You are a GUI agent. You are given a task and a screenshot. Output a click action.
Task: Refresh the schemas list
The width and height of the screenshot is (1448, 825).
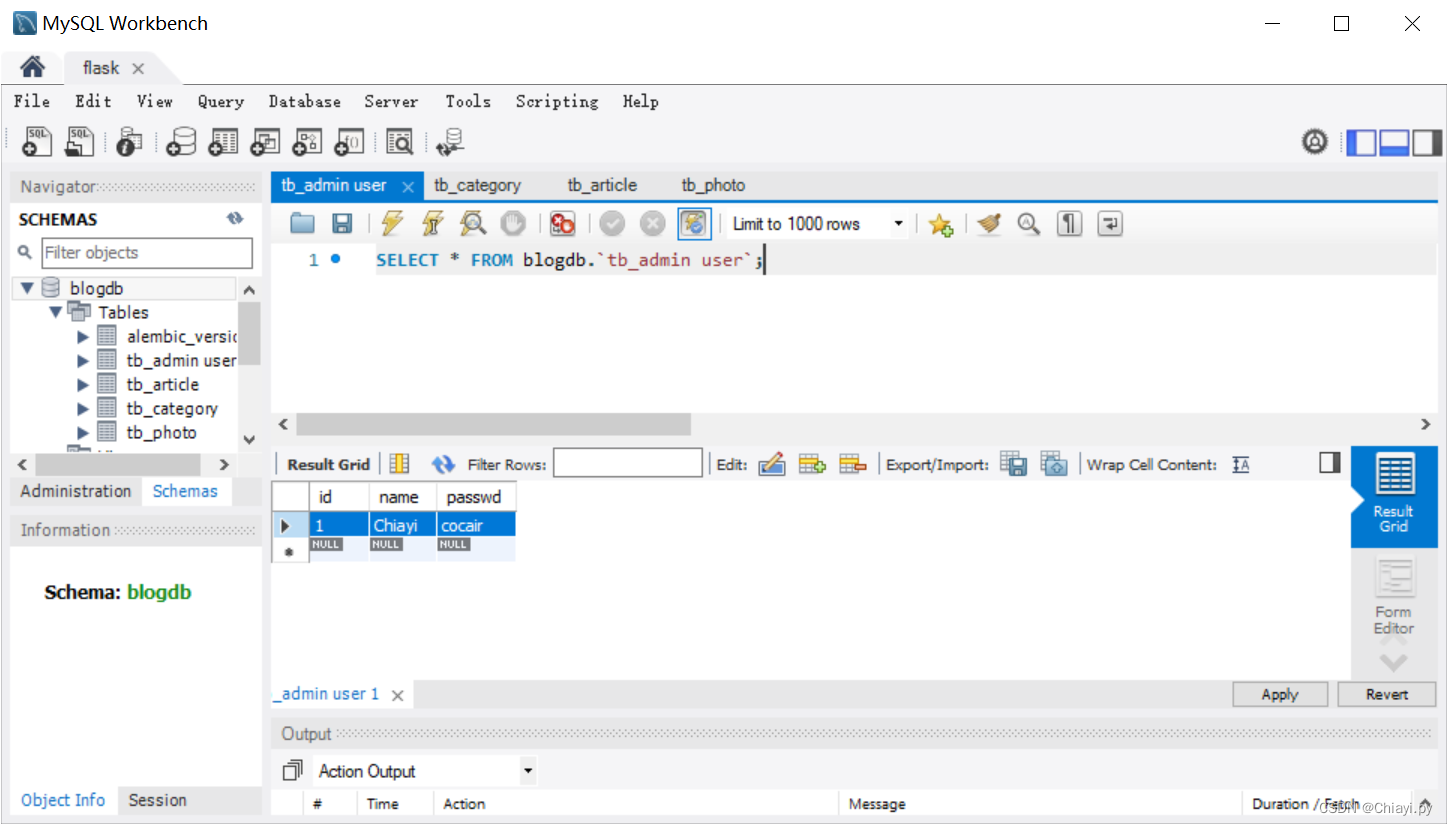point(235,219)
